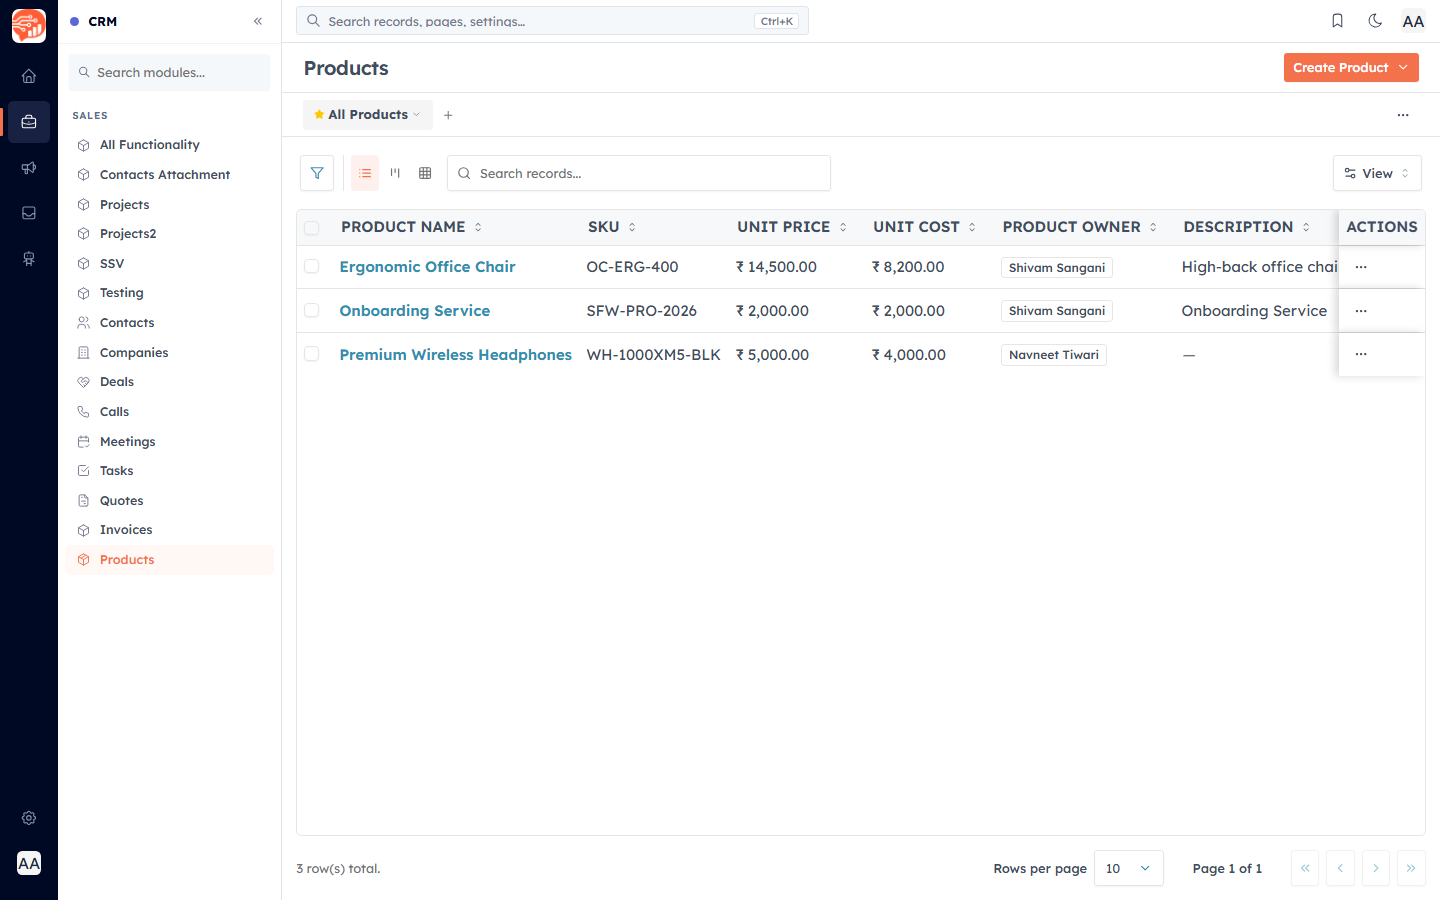Expand the View options dropdown
Screen dimensions: 1440x900
point(1377,173)
